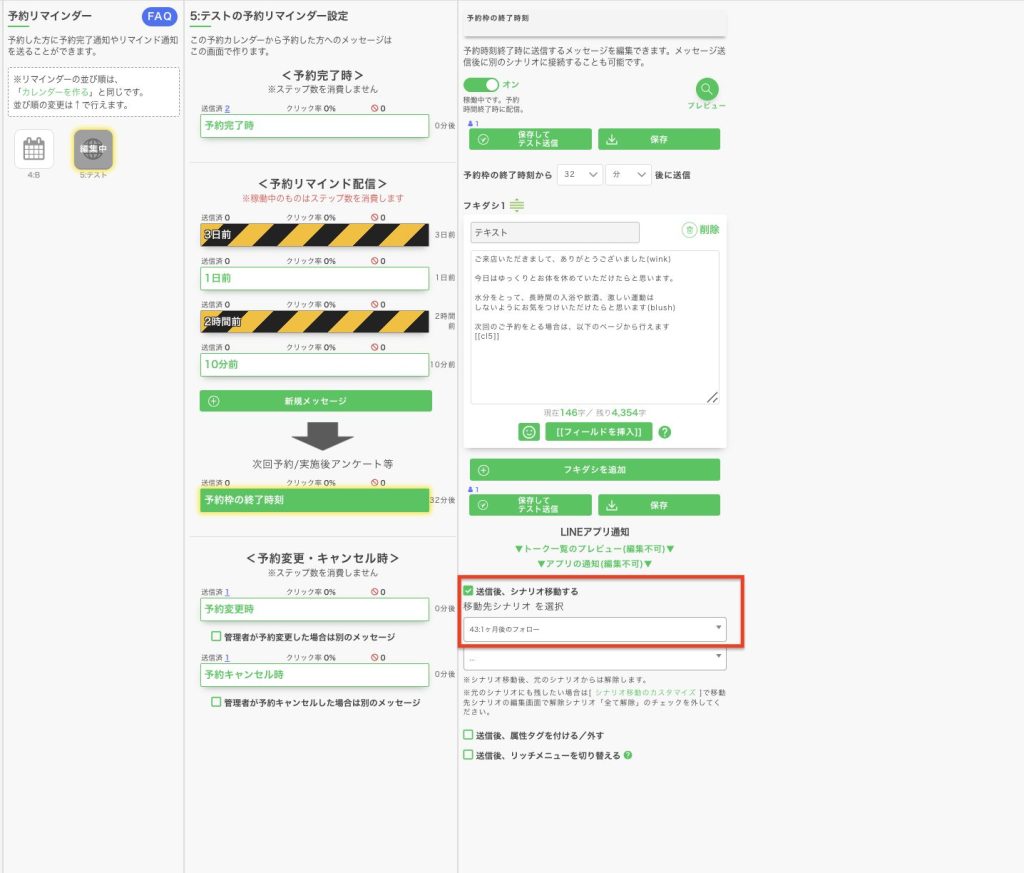This screenshot has width=1024, height=873.
Task: Check 送信後、属性タグを付ける／外す
Action: [x=469, y=735]
